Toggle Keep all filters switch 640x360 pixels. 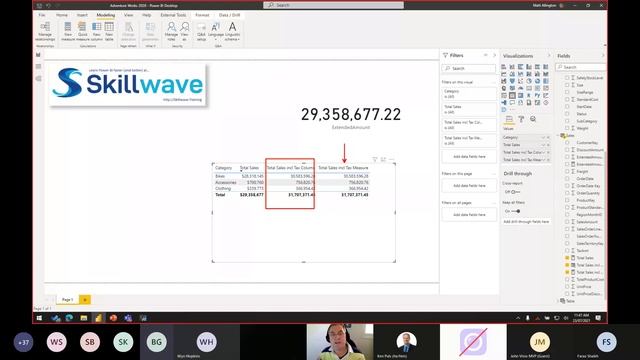tap(516, 211)
